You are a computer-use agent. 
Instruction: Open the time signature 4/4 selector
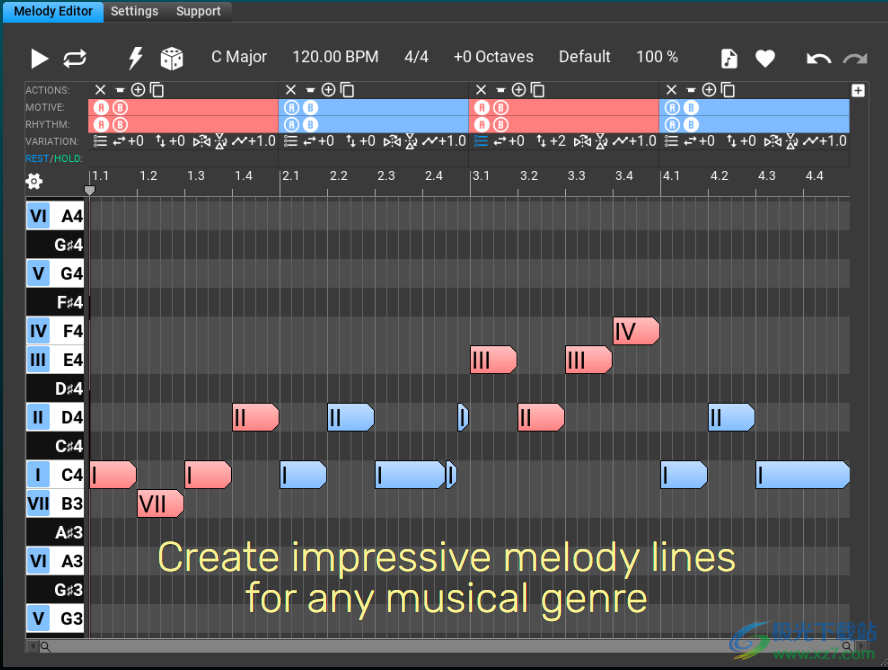pyautogui.click(x=417, y=57)
